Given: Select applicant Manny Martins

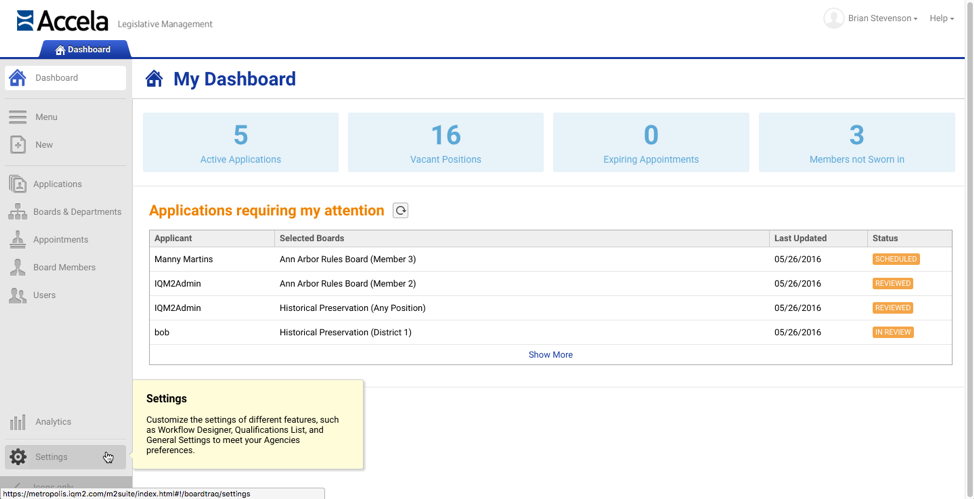Looking at the screenshot, I should coord(184,259).
